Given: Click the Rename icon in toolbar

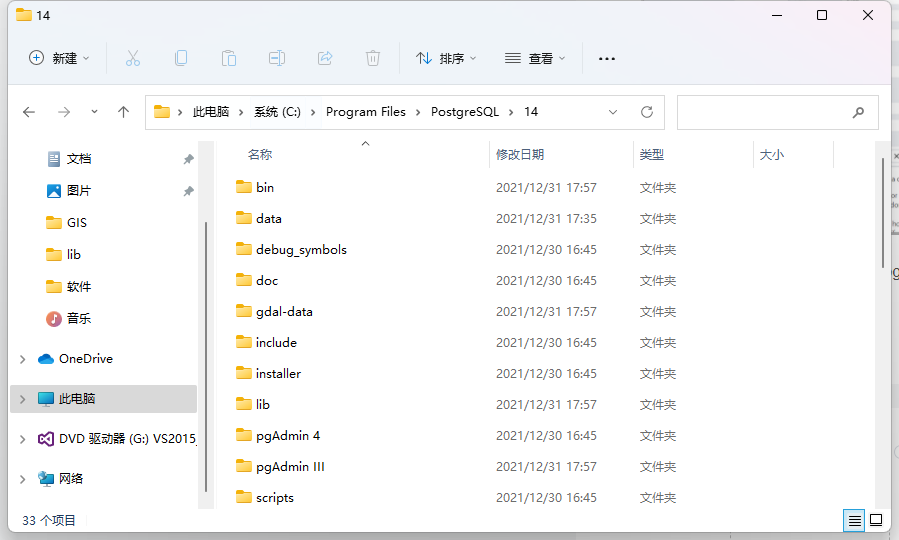Looking at the screenshot, I should (x=277, y=58).
